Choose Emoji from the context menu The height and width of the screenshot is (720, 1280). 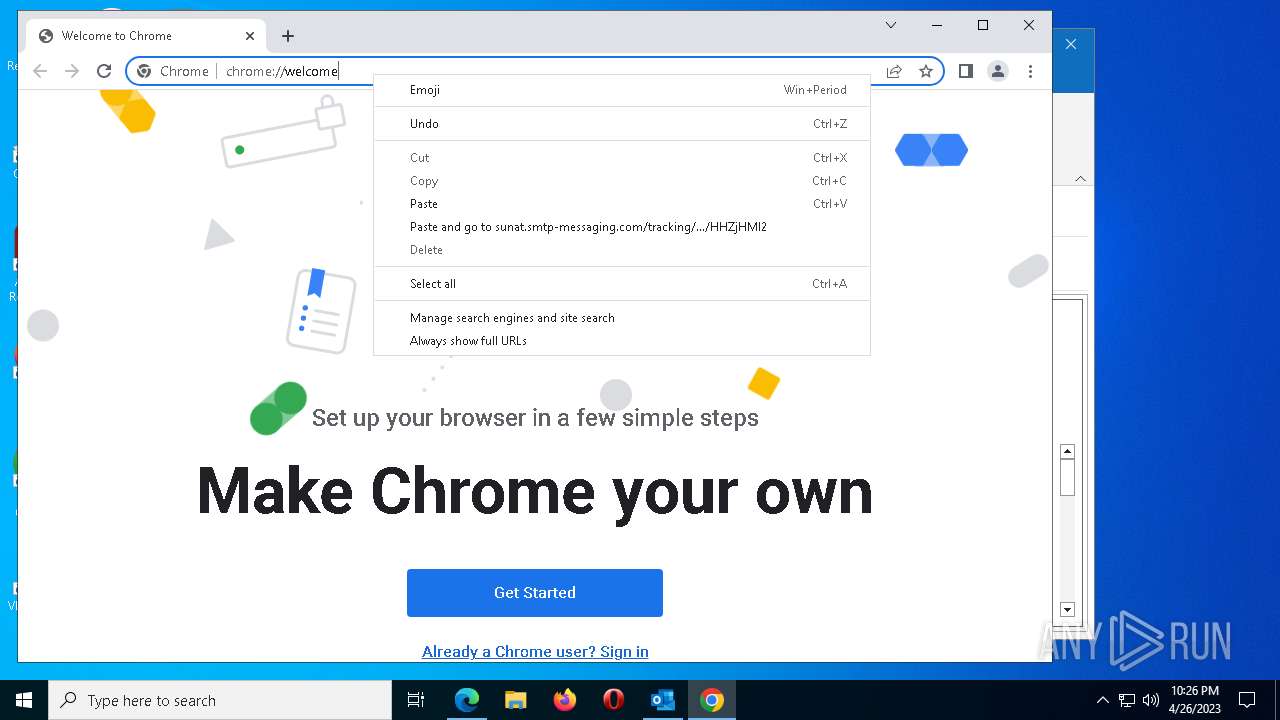point(622,90)
